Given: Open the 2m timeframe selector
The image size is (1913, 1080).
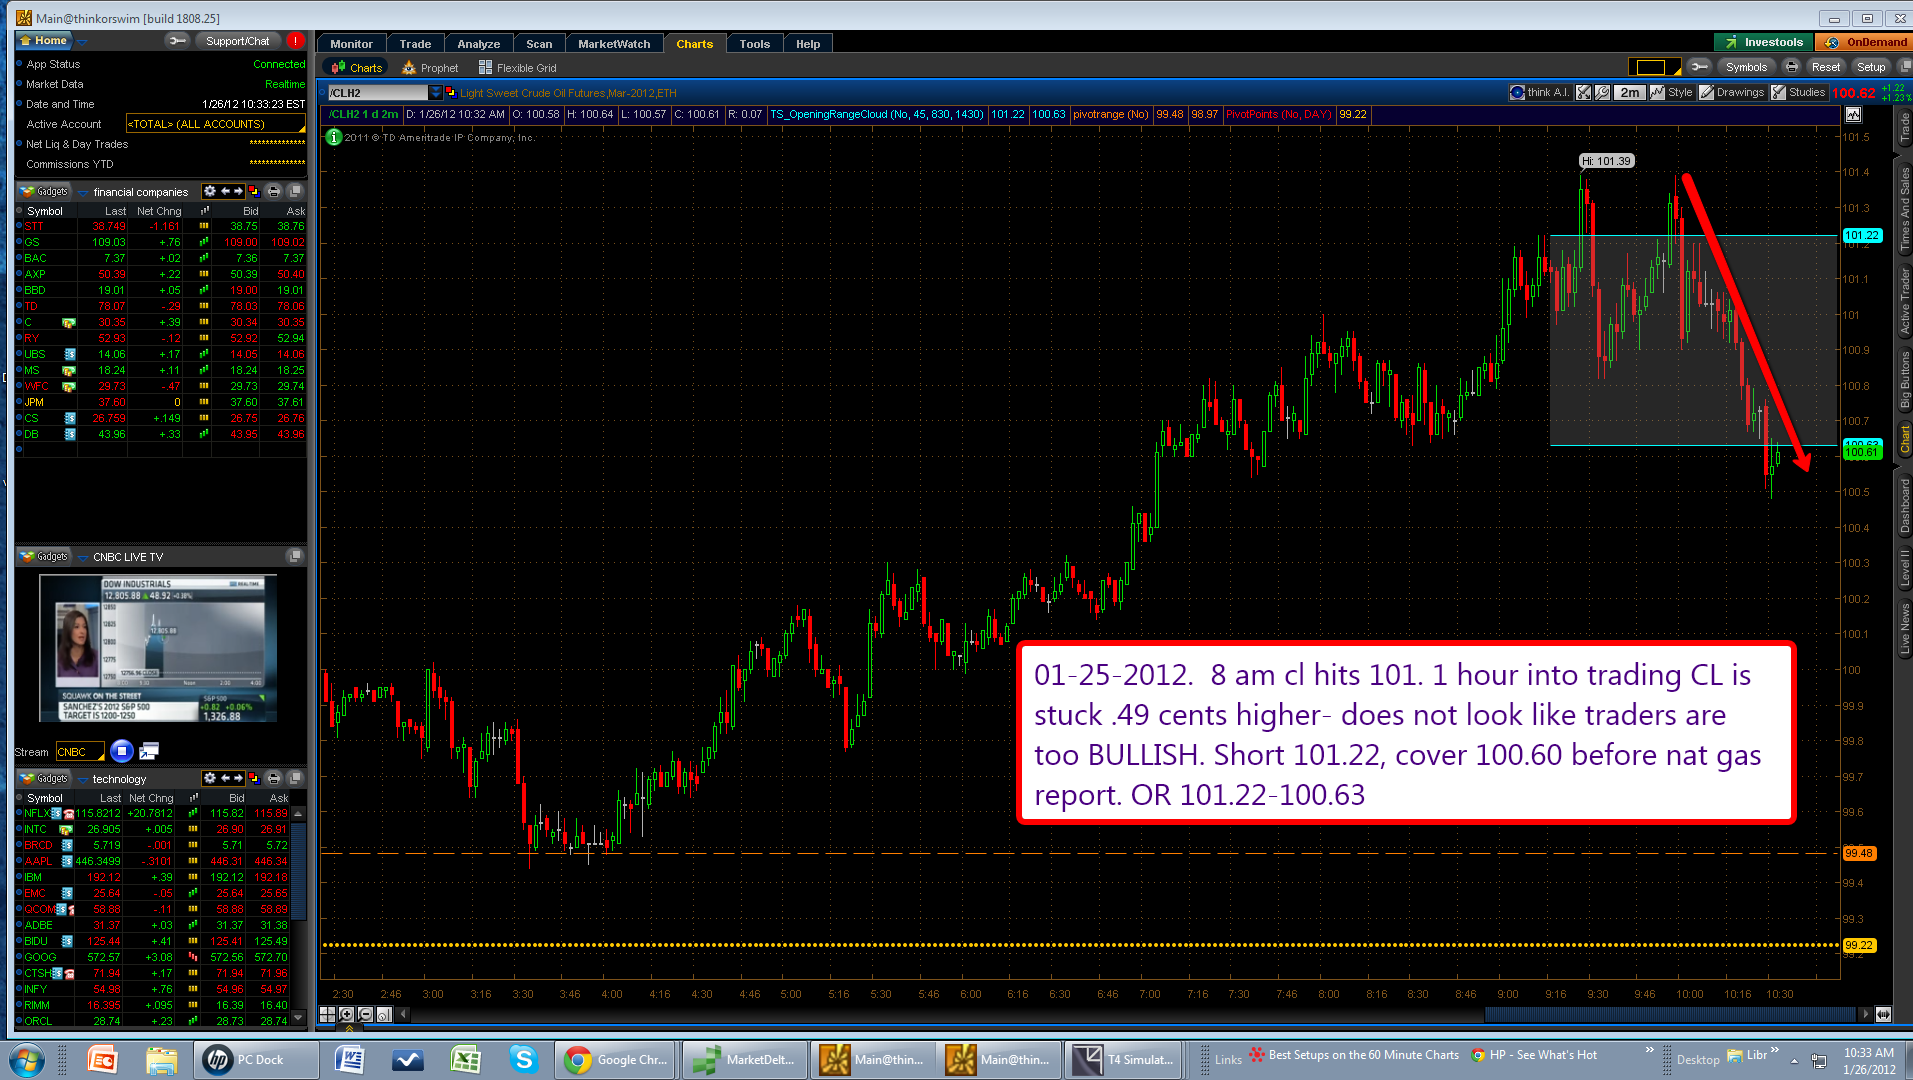Looking at the screenshot, I should pyautogui.click(x=1630, y=92).
